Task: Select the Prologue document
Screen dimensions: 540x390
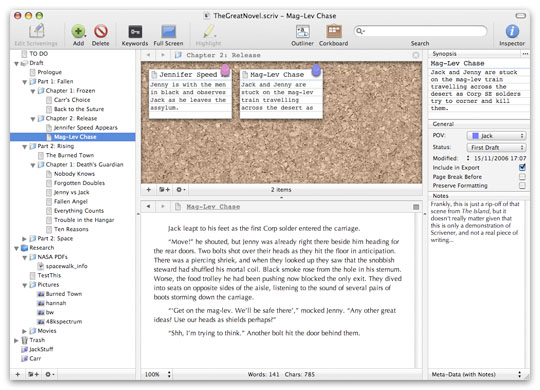Action: pyautogui.click(x=50, y=72)
